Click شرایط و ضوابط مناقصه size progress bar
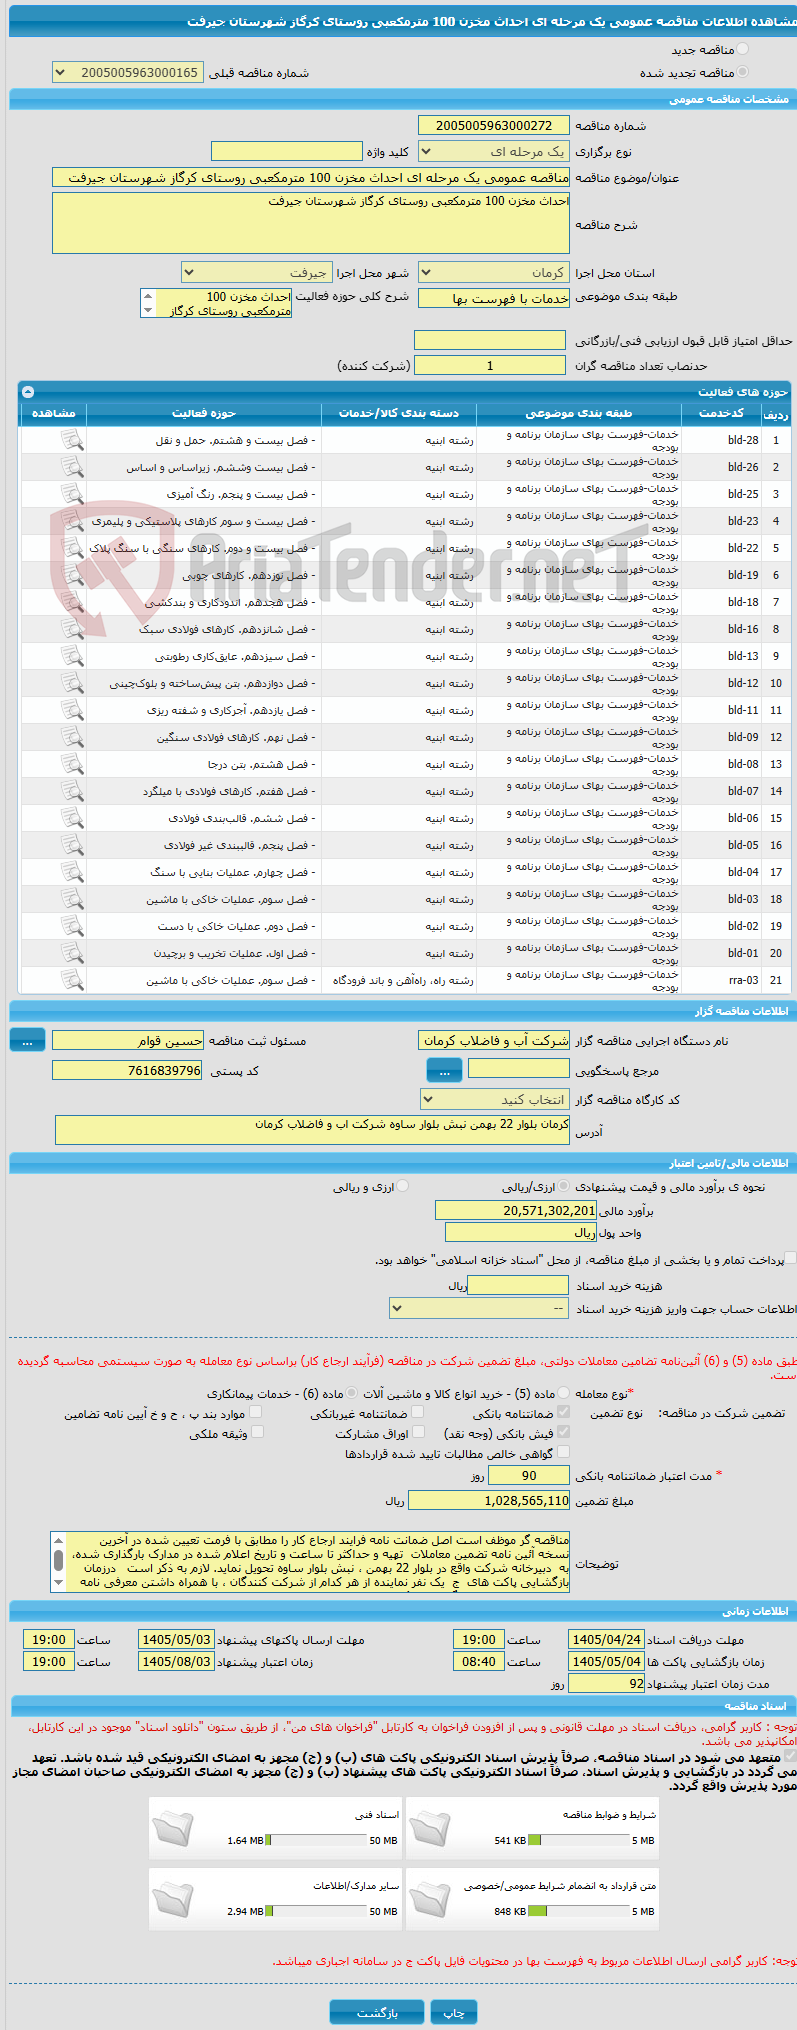Viewport: 797px width, 2030px height. [x=578, y=1840]
